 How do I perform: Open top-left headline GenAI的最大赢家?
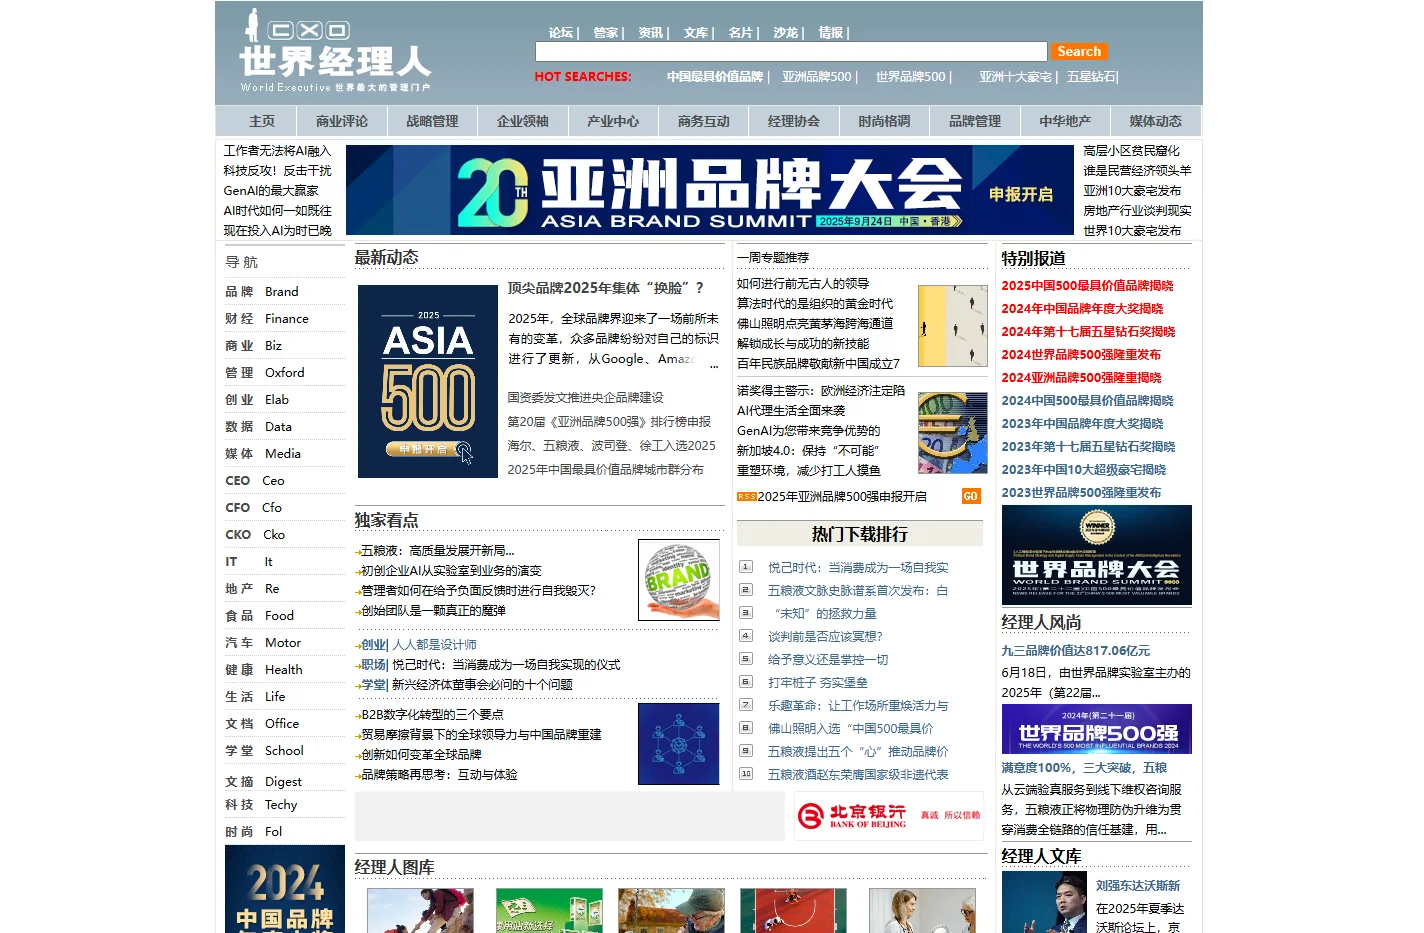[x=270, y=190]
